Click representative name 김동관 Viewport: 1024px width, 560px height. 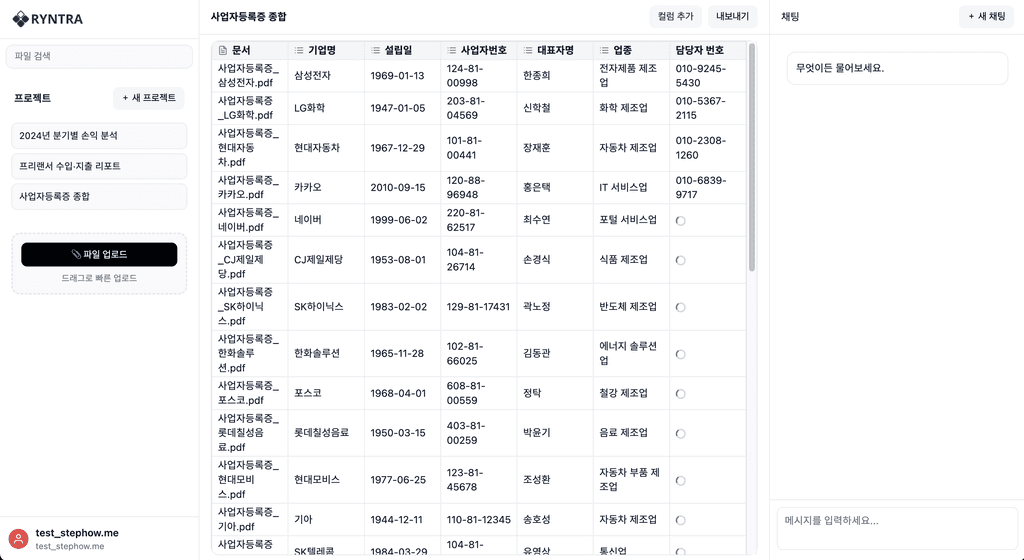pyautogui.click(x=555, y=354)
